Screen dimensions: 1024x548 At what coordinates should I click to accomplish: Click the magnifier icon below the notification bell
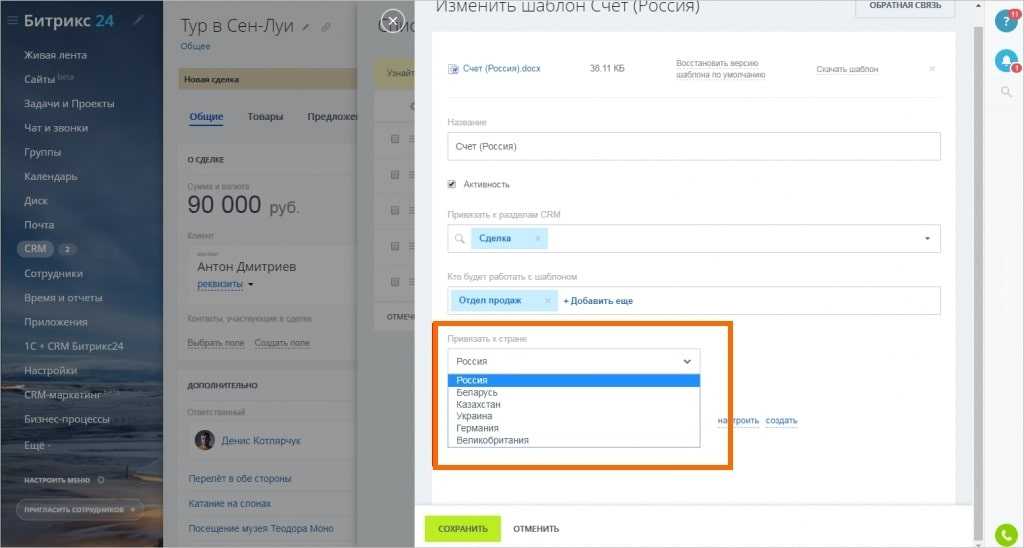(1006, 93)
